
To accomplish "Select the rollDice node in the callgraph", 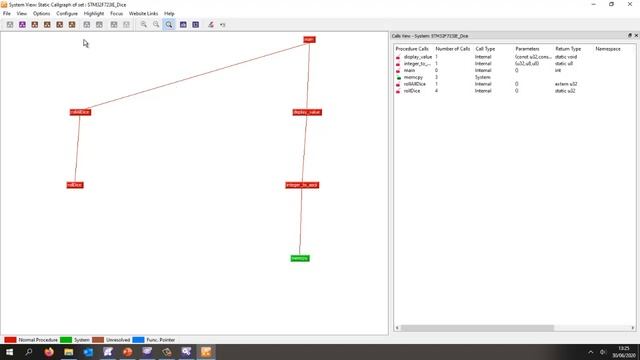I will coord(75,185).
